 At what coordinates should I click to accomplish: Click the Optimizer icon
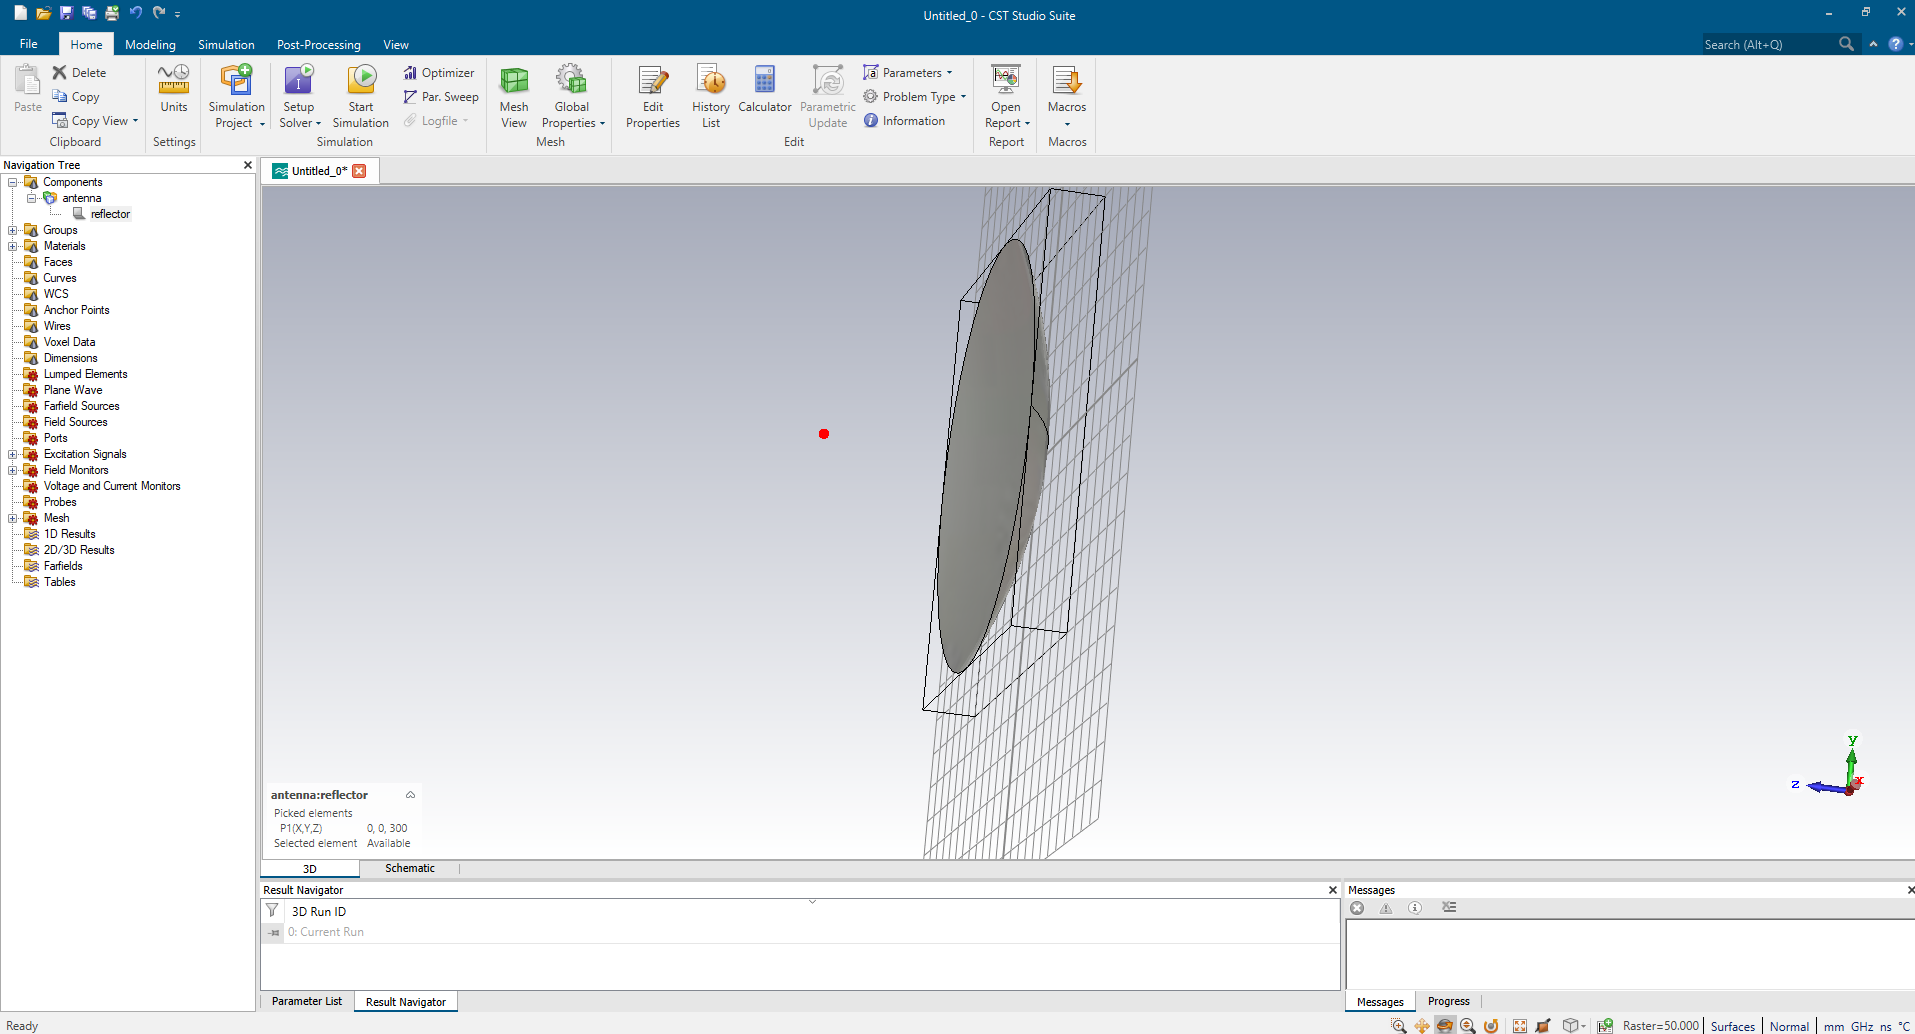pos(410,73)
